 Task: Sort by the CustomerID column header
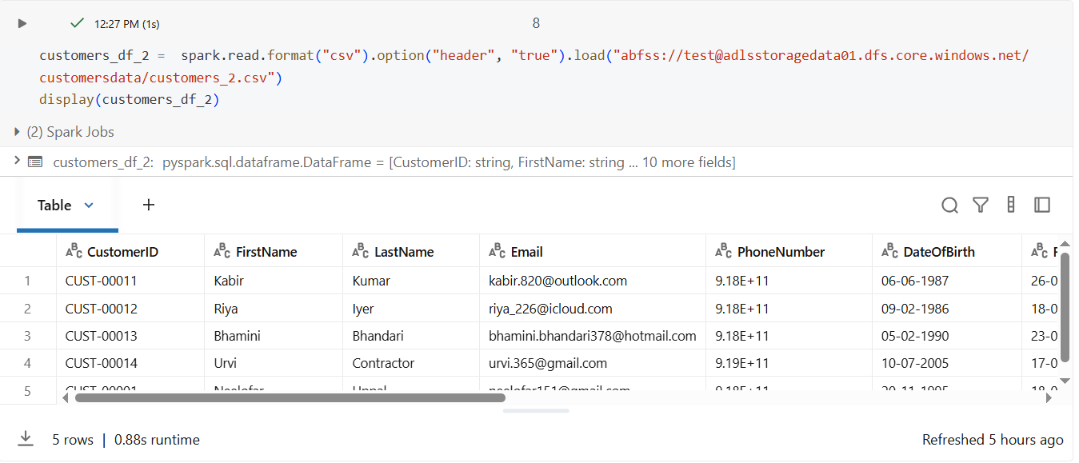pyautogui.click(x=122, y=252)
